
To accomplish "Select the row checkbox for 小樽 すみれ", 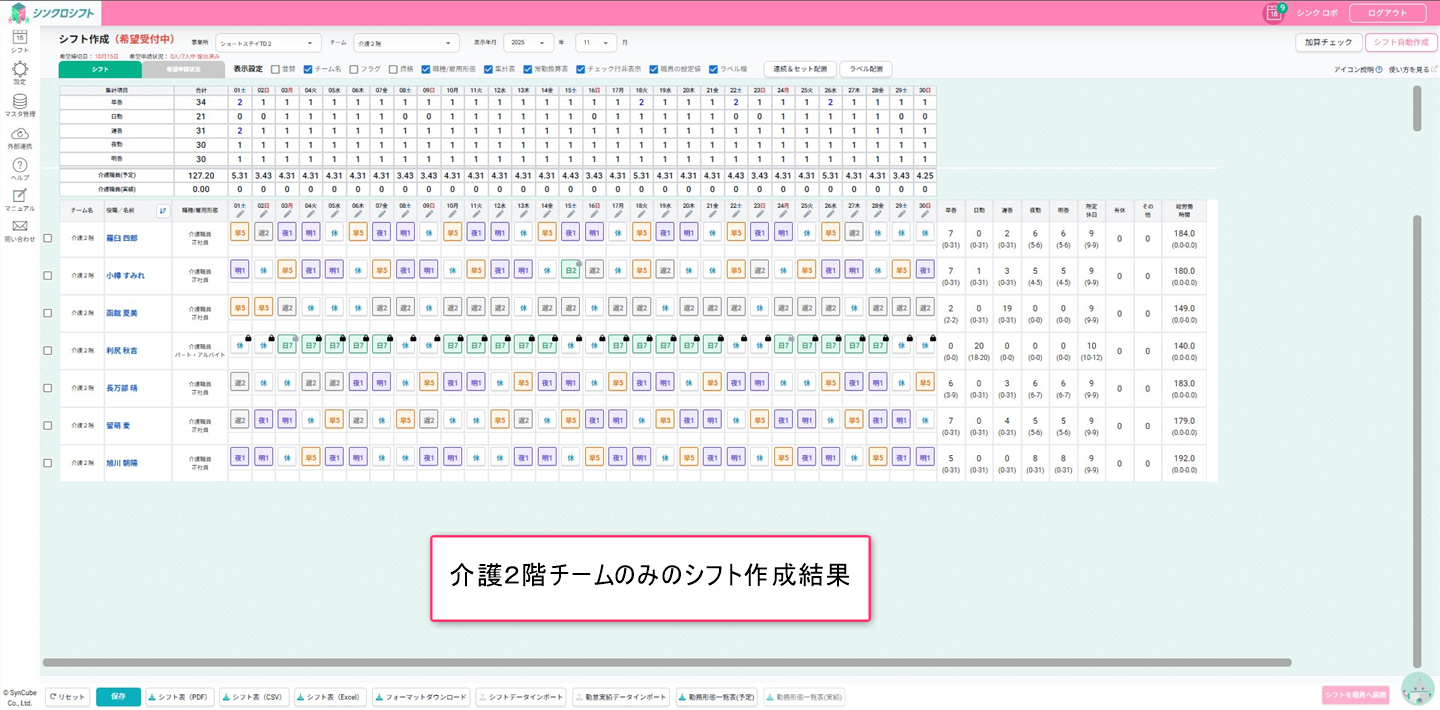I will coord(47,276).
